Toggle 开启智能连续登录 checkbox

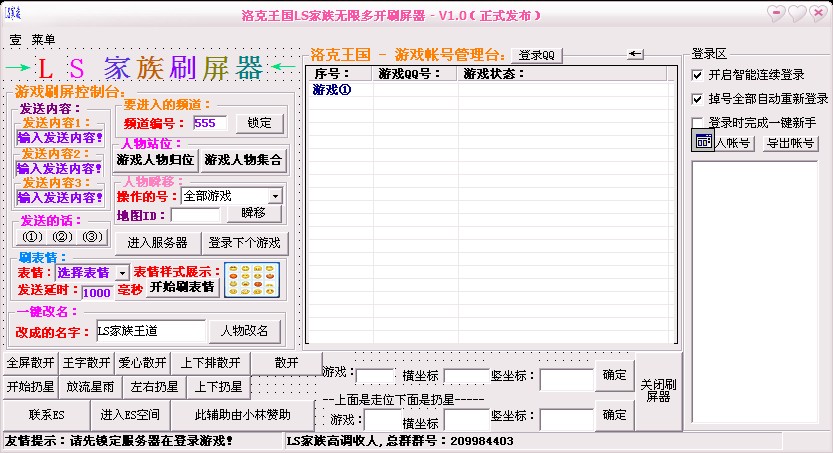tap(698, 75)
